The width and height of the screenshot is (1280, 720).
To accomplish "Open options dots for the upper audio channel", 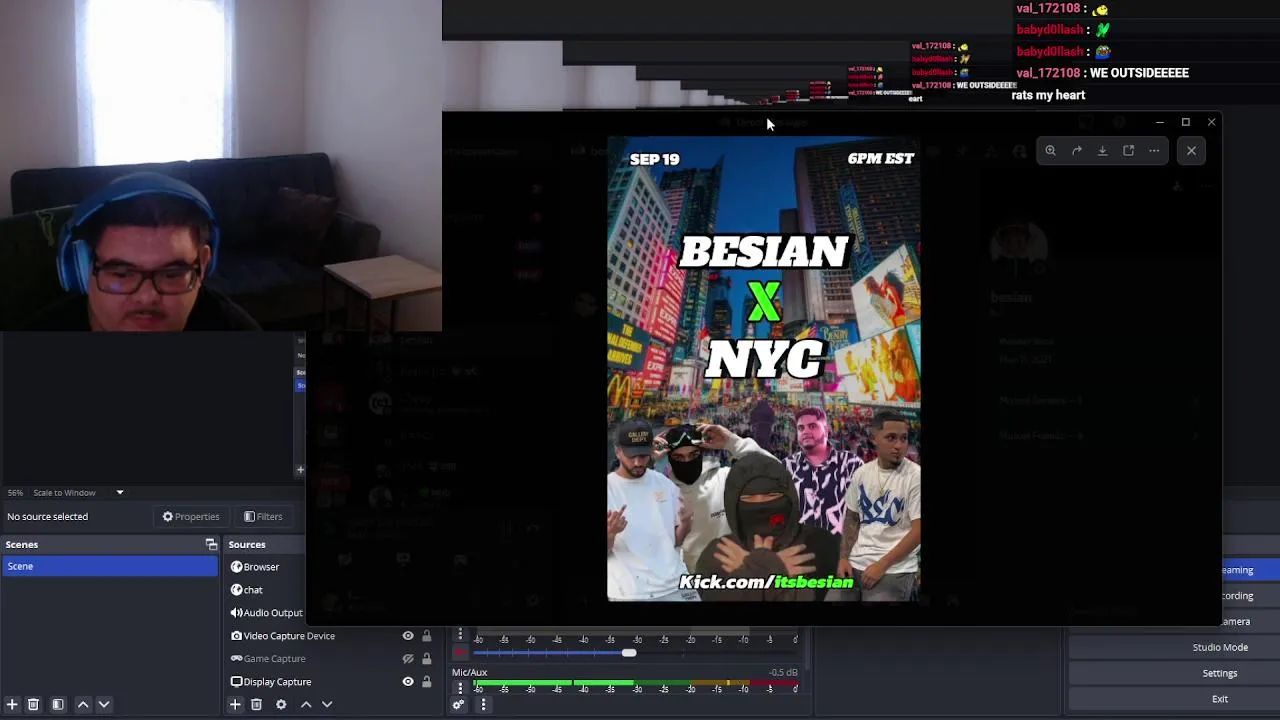I will point(460,635).
